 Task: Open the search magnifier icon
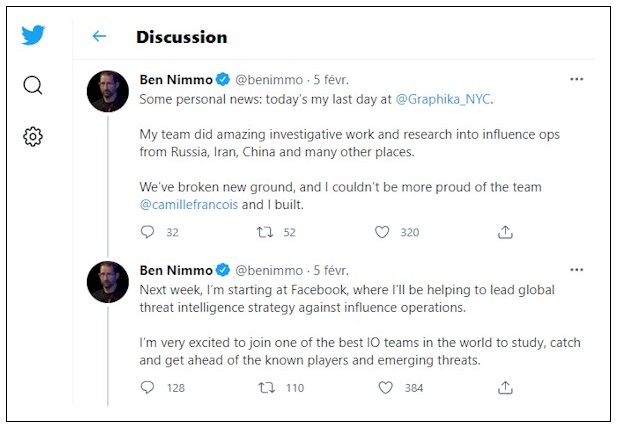click(x=33, y=85)
